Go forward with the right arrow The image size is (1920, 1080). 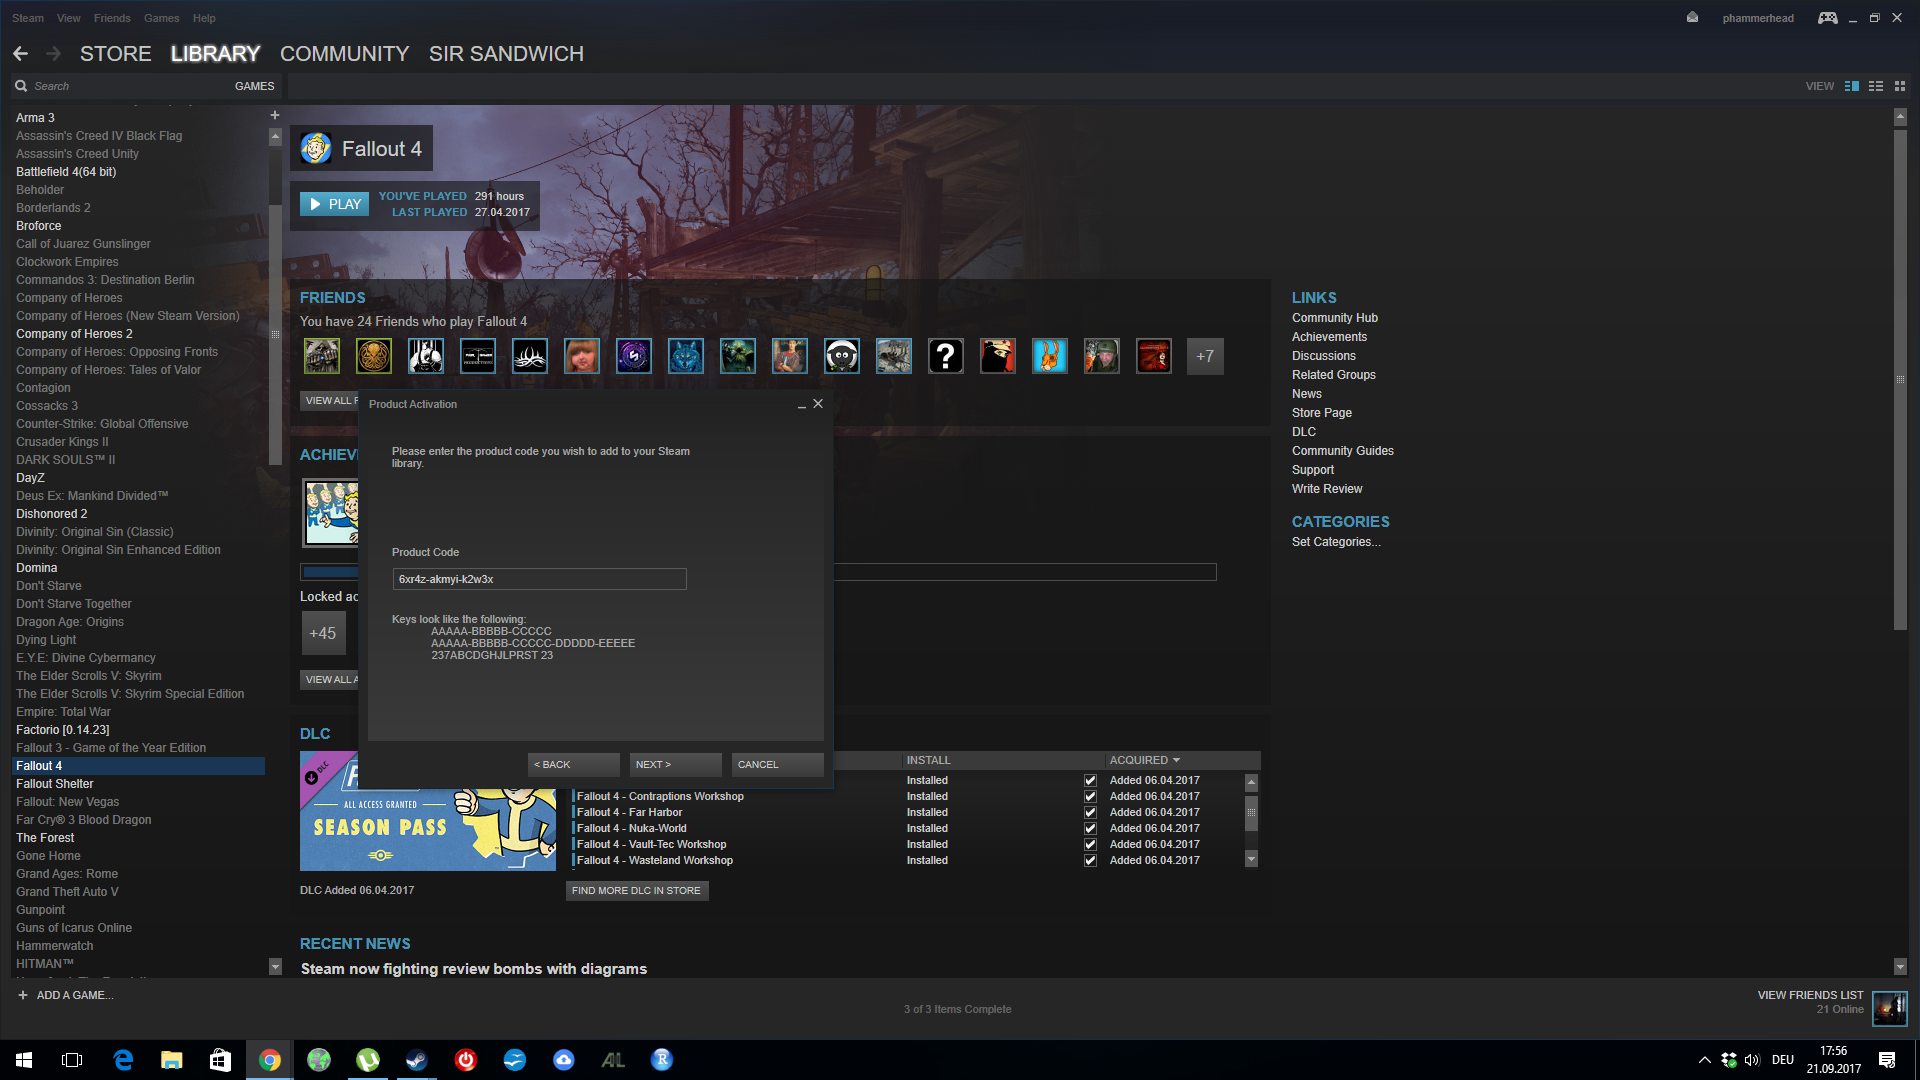coord(54,54)
